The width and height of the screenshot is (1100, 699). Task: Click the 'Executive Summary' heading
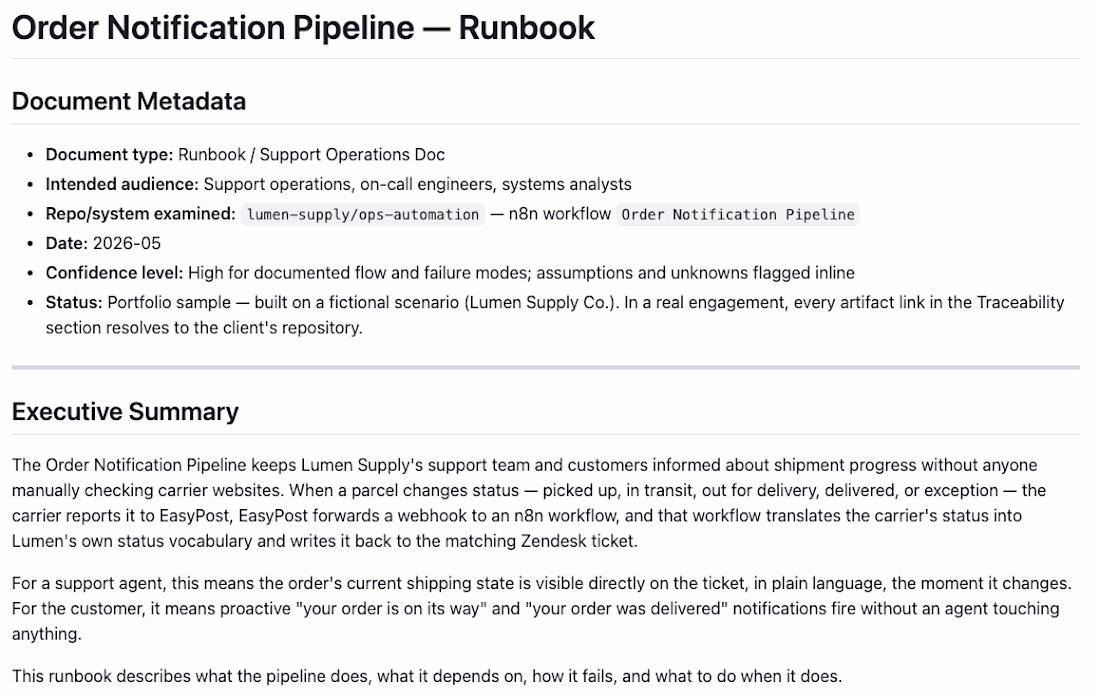(x=126, y=411)
